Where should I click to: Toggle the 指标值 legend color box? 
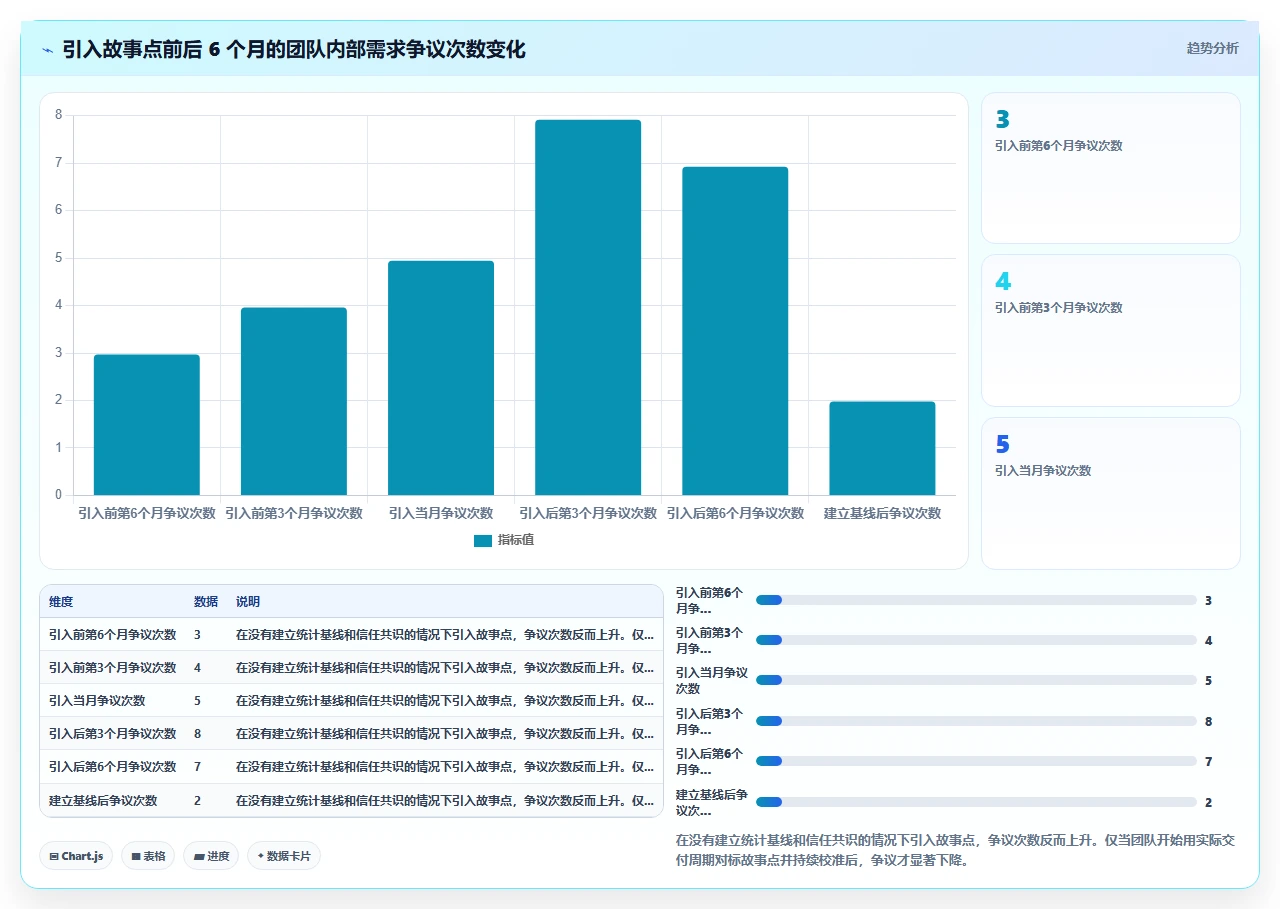pyautogui.click(x=483, y=541)
